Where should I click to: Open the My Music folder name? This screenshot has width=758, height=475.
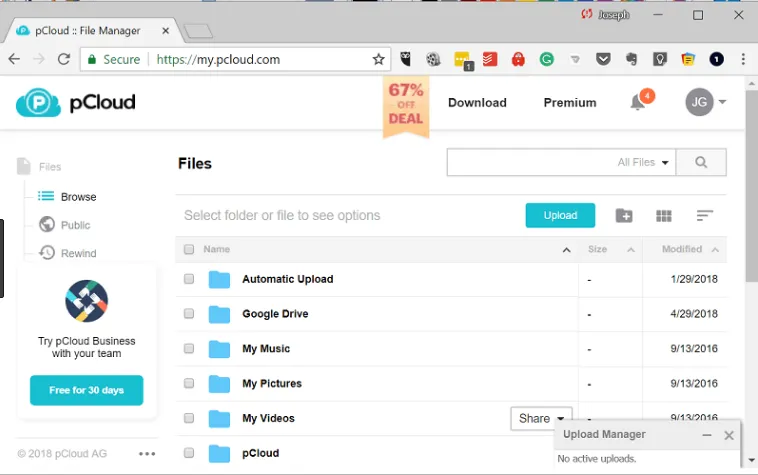point(266,349)
